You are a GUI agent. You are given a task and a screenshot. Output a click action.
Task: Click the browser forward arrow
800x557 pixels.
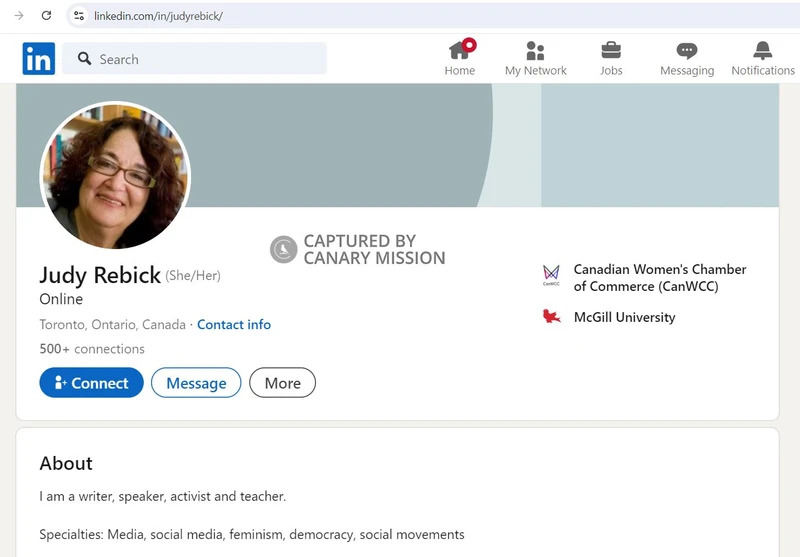coord(19,15)
